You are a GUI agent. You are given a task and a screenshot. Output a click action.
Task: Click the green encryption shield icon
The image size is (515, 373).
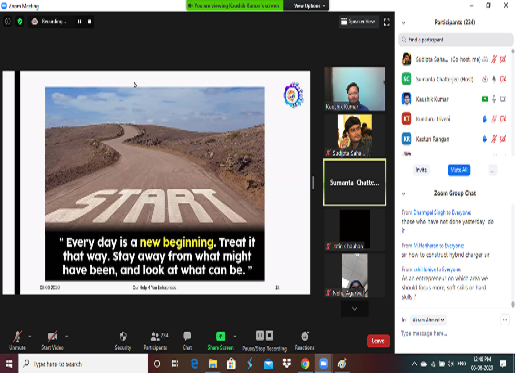point(20,22)
